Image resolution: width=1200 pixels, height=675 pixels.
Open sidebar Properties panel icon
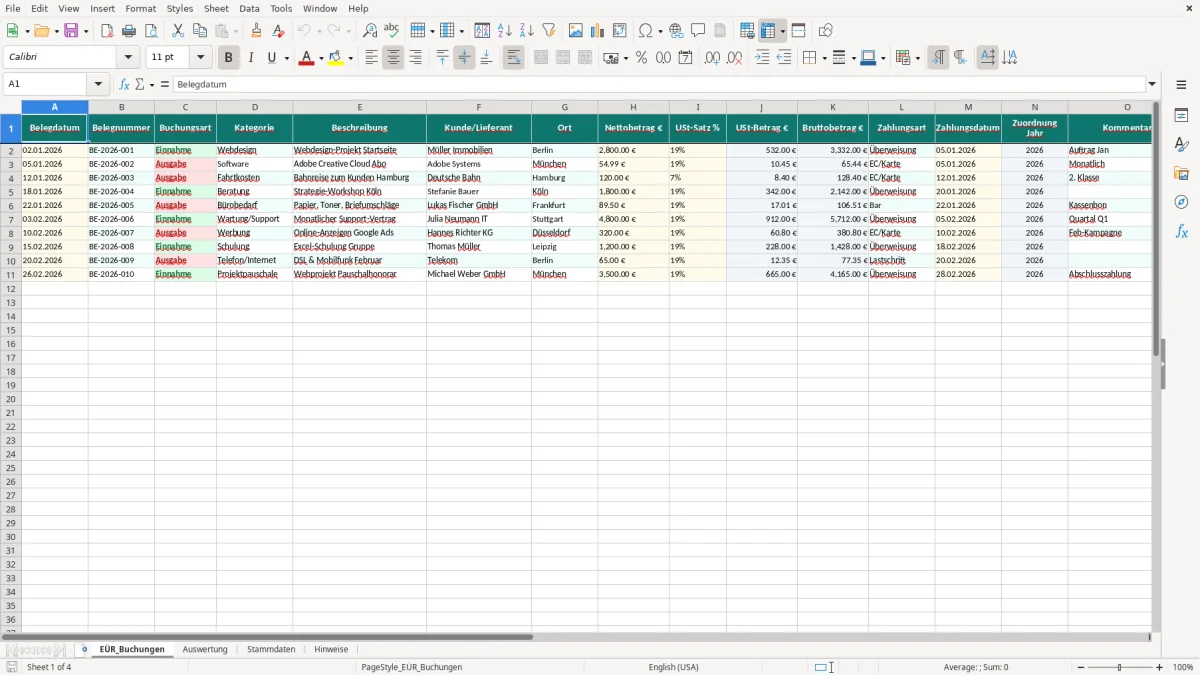coord(1181,115)
